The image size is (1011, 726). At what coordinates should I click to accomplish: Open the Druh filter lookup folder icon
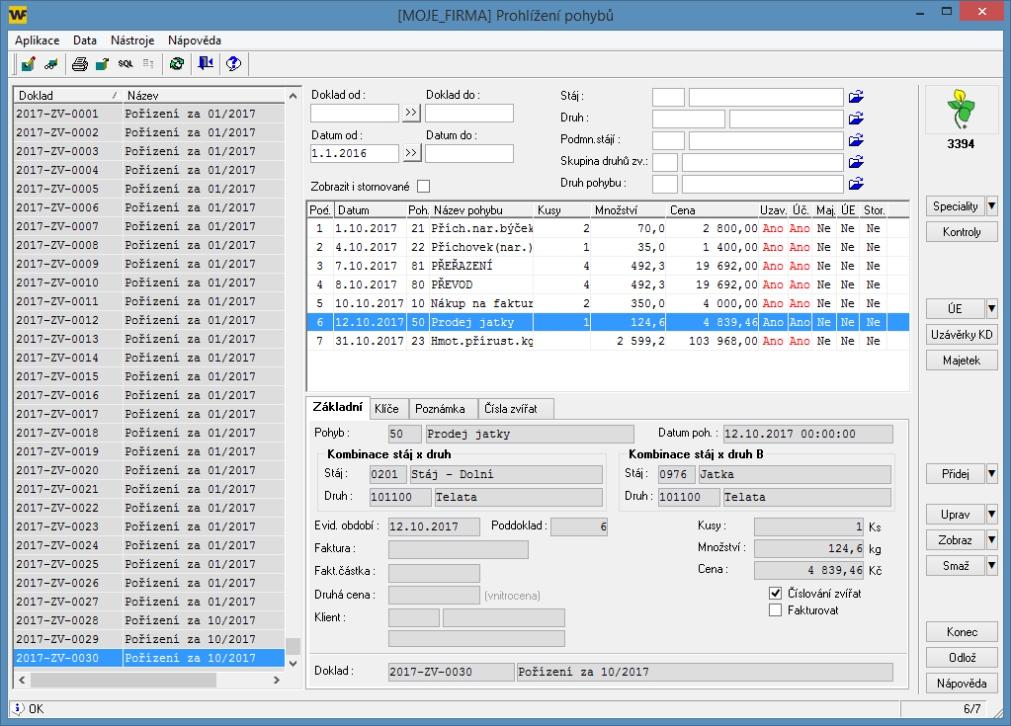(856, 119)
